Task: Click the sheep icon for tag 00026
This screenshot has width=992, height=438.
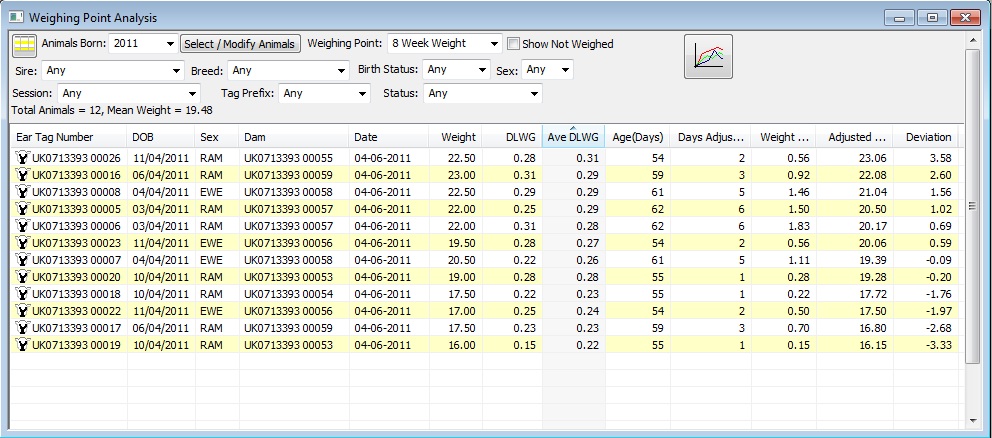Action: click(x=22, y=158)
